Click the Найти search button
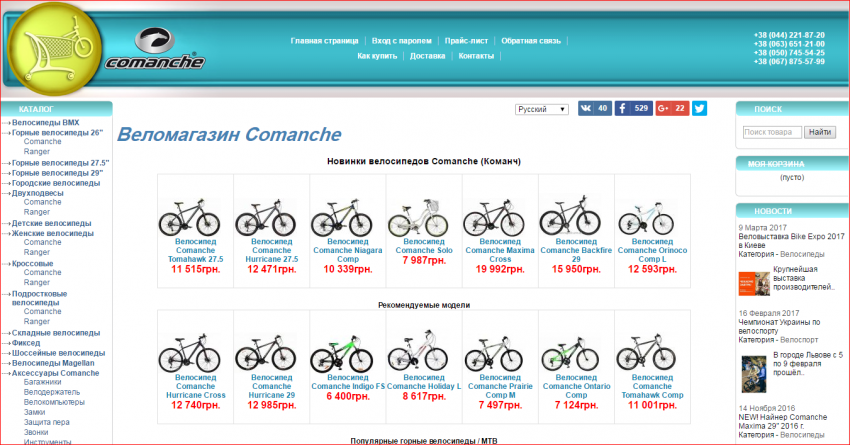This screenshot has width=850, height=445. pos(820,132)
